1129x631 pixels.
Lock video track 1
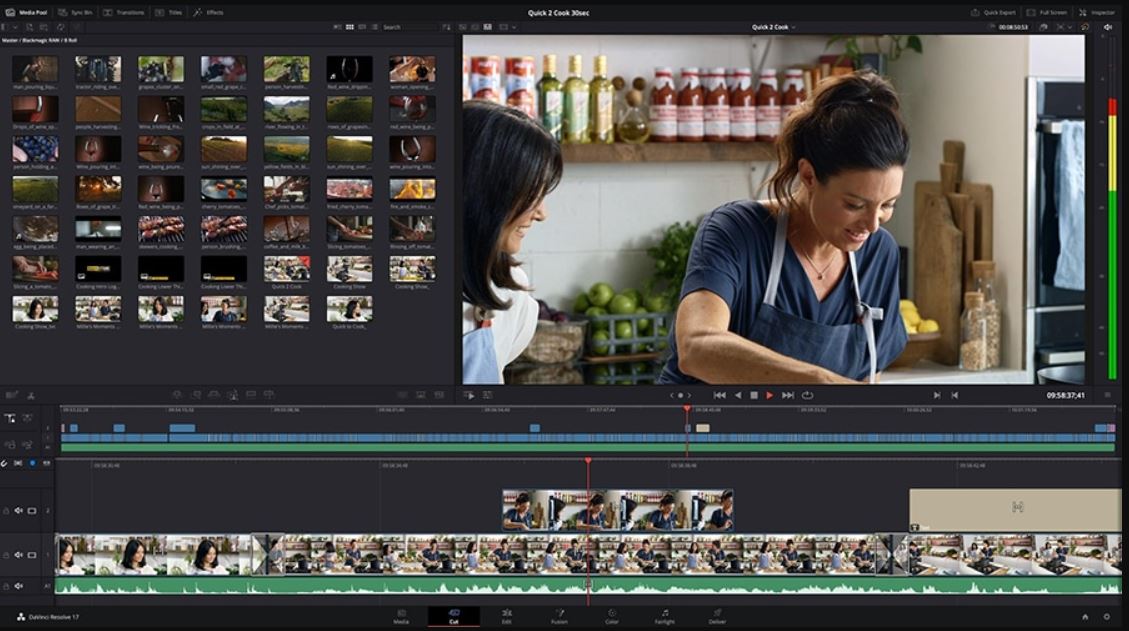click(6, 553)
